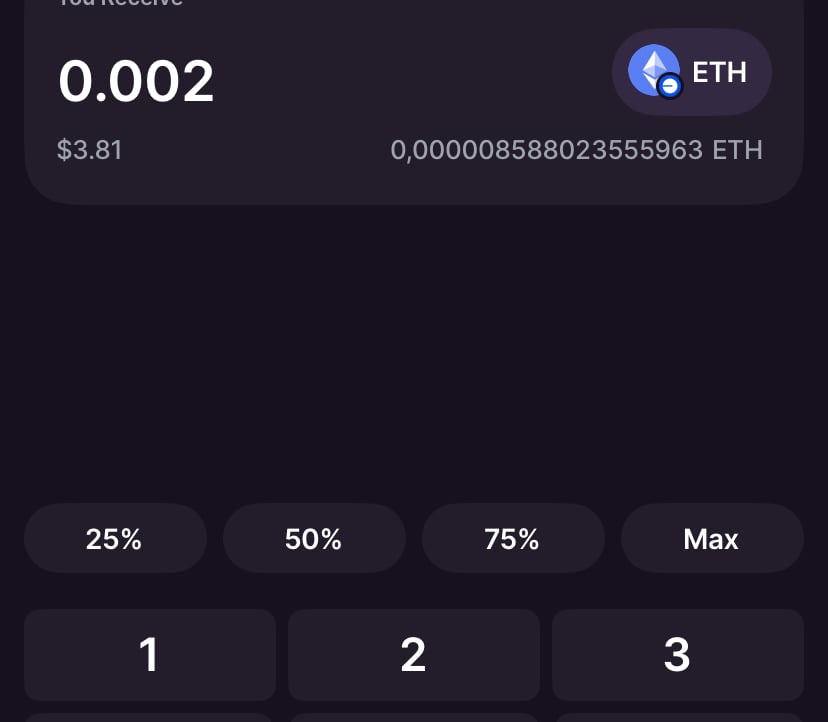Click the Ethereum diamond logo icon

click(x=654, y=70)
